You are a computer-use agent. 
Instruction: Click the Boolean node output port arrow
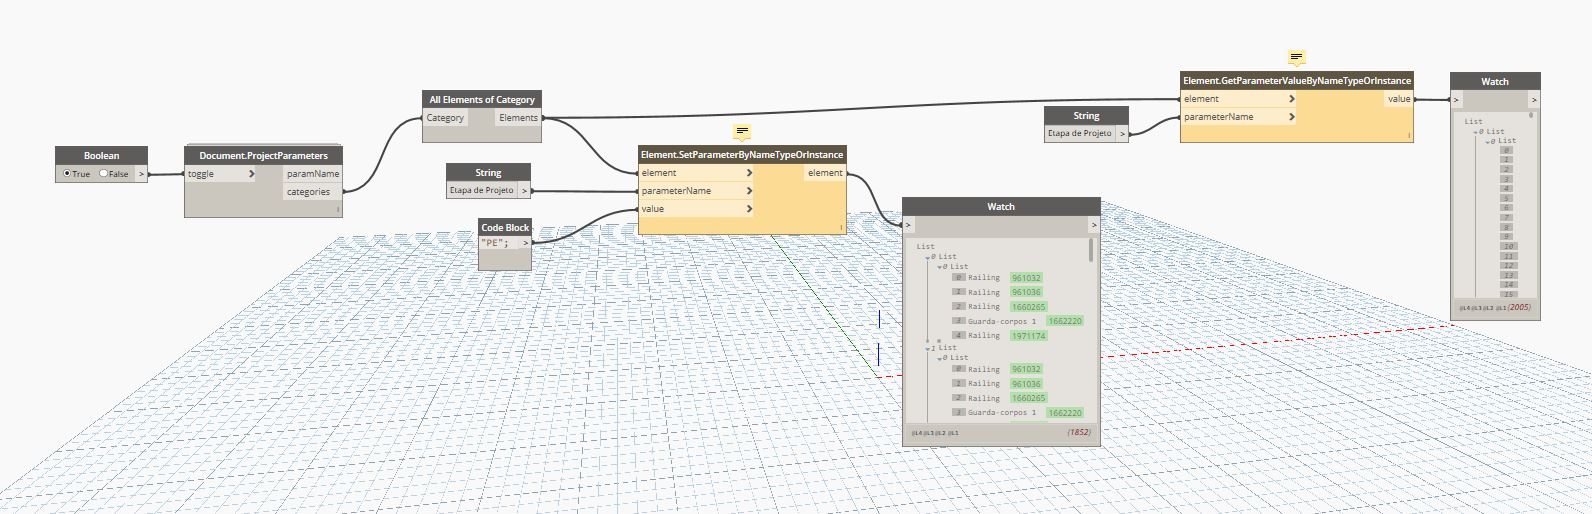pyautogui.click(x=142, y=174)
